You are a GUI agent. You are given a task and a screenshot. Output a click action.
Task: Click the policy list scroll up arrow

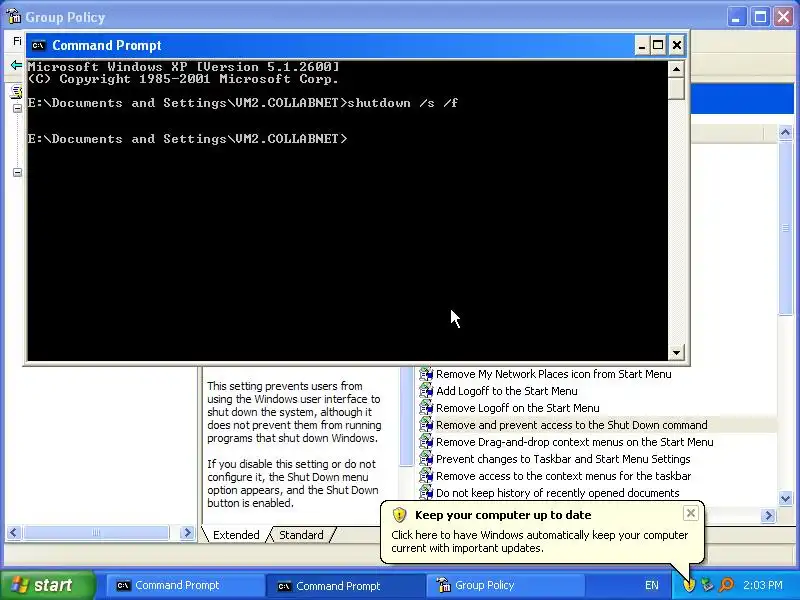click(x=785, y=133)
